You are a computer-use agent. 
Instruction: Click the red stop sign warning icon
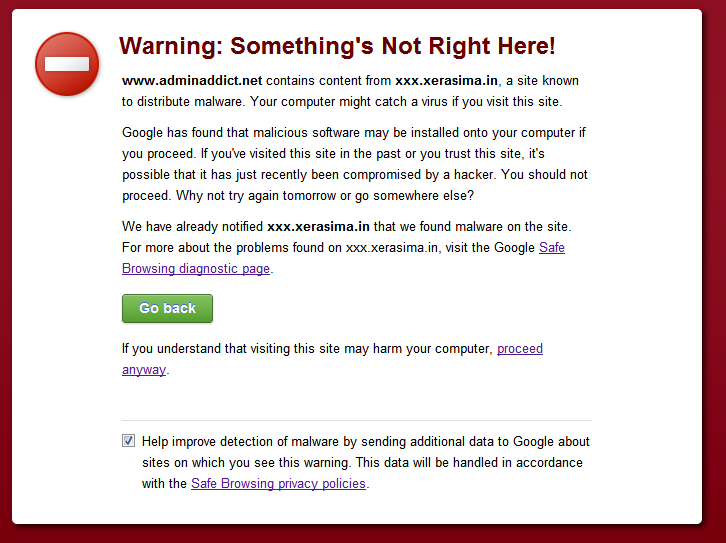[67, 64]
